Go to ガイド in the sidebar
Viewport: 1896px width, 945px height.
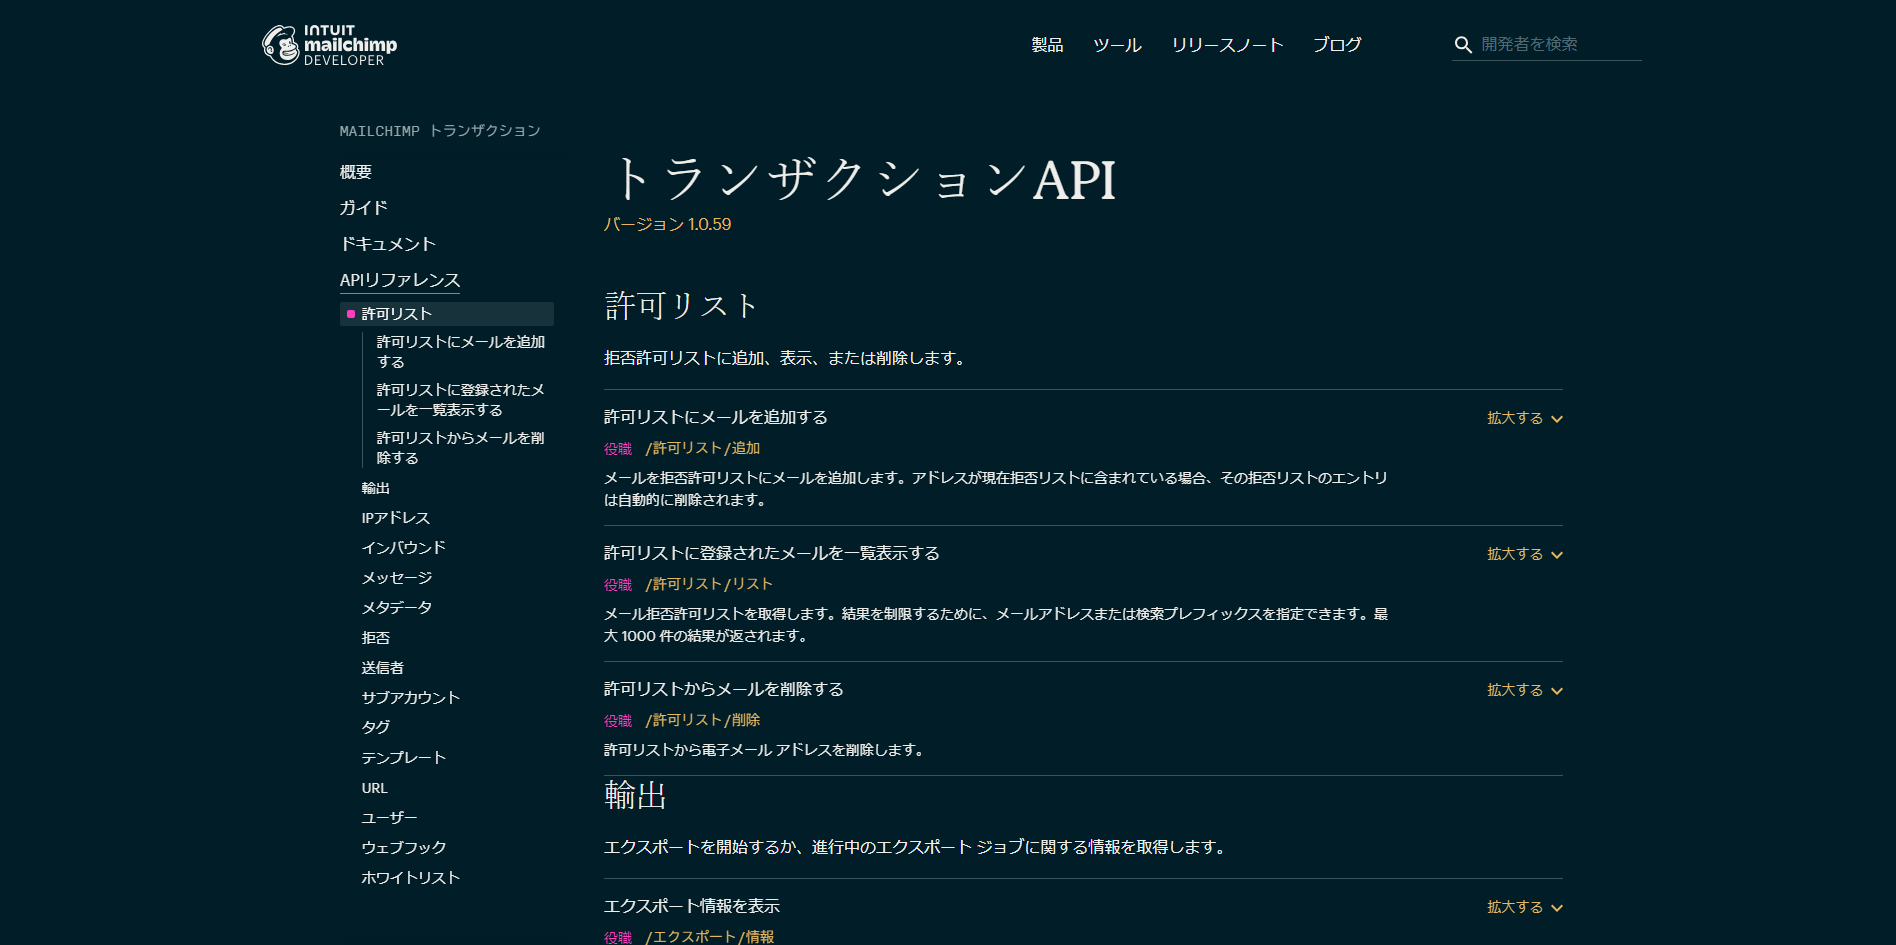(x=363, y=208)
